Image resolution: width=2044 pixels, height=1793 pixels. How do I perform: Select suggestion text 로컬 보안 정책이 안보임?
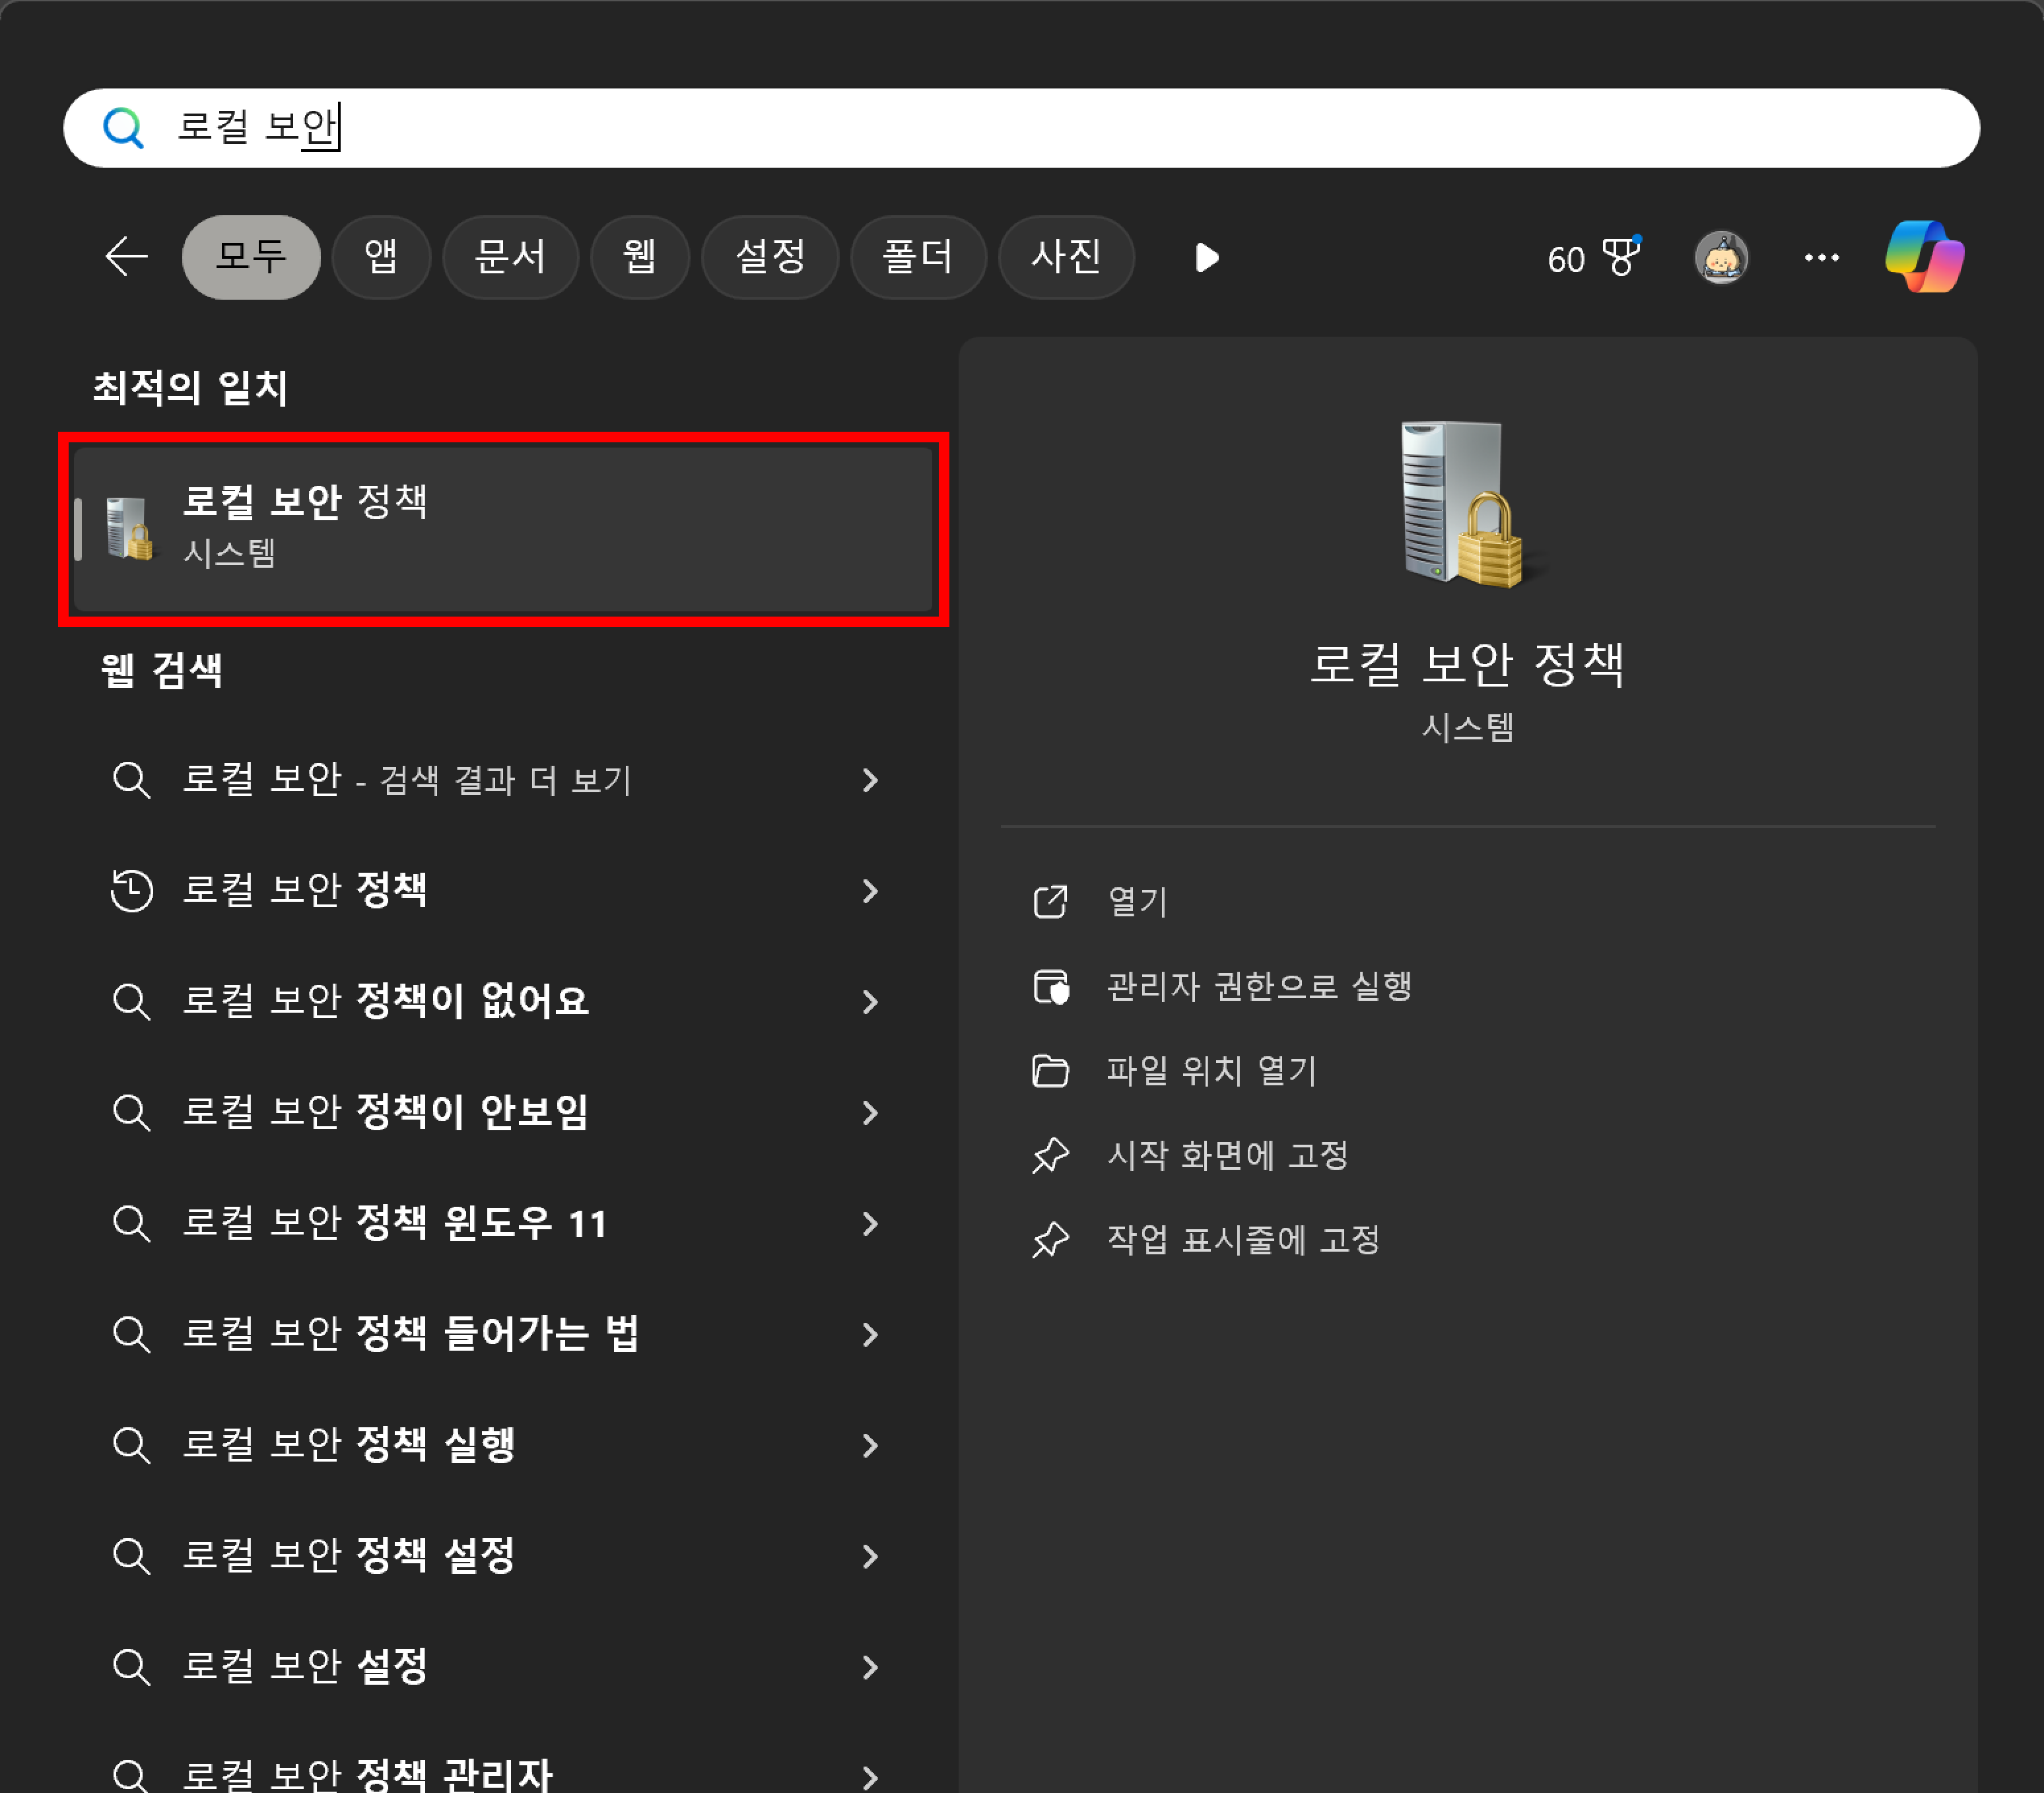point(385,1113)
